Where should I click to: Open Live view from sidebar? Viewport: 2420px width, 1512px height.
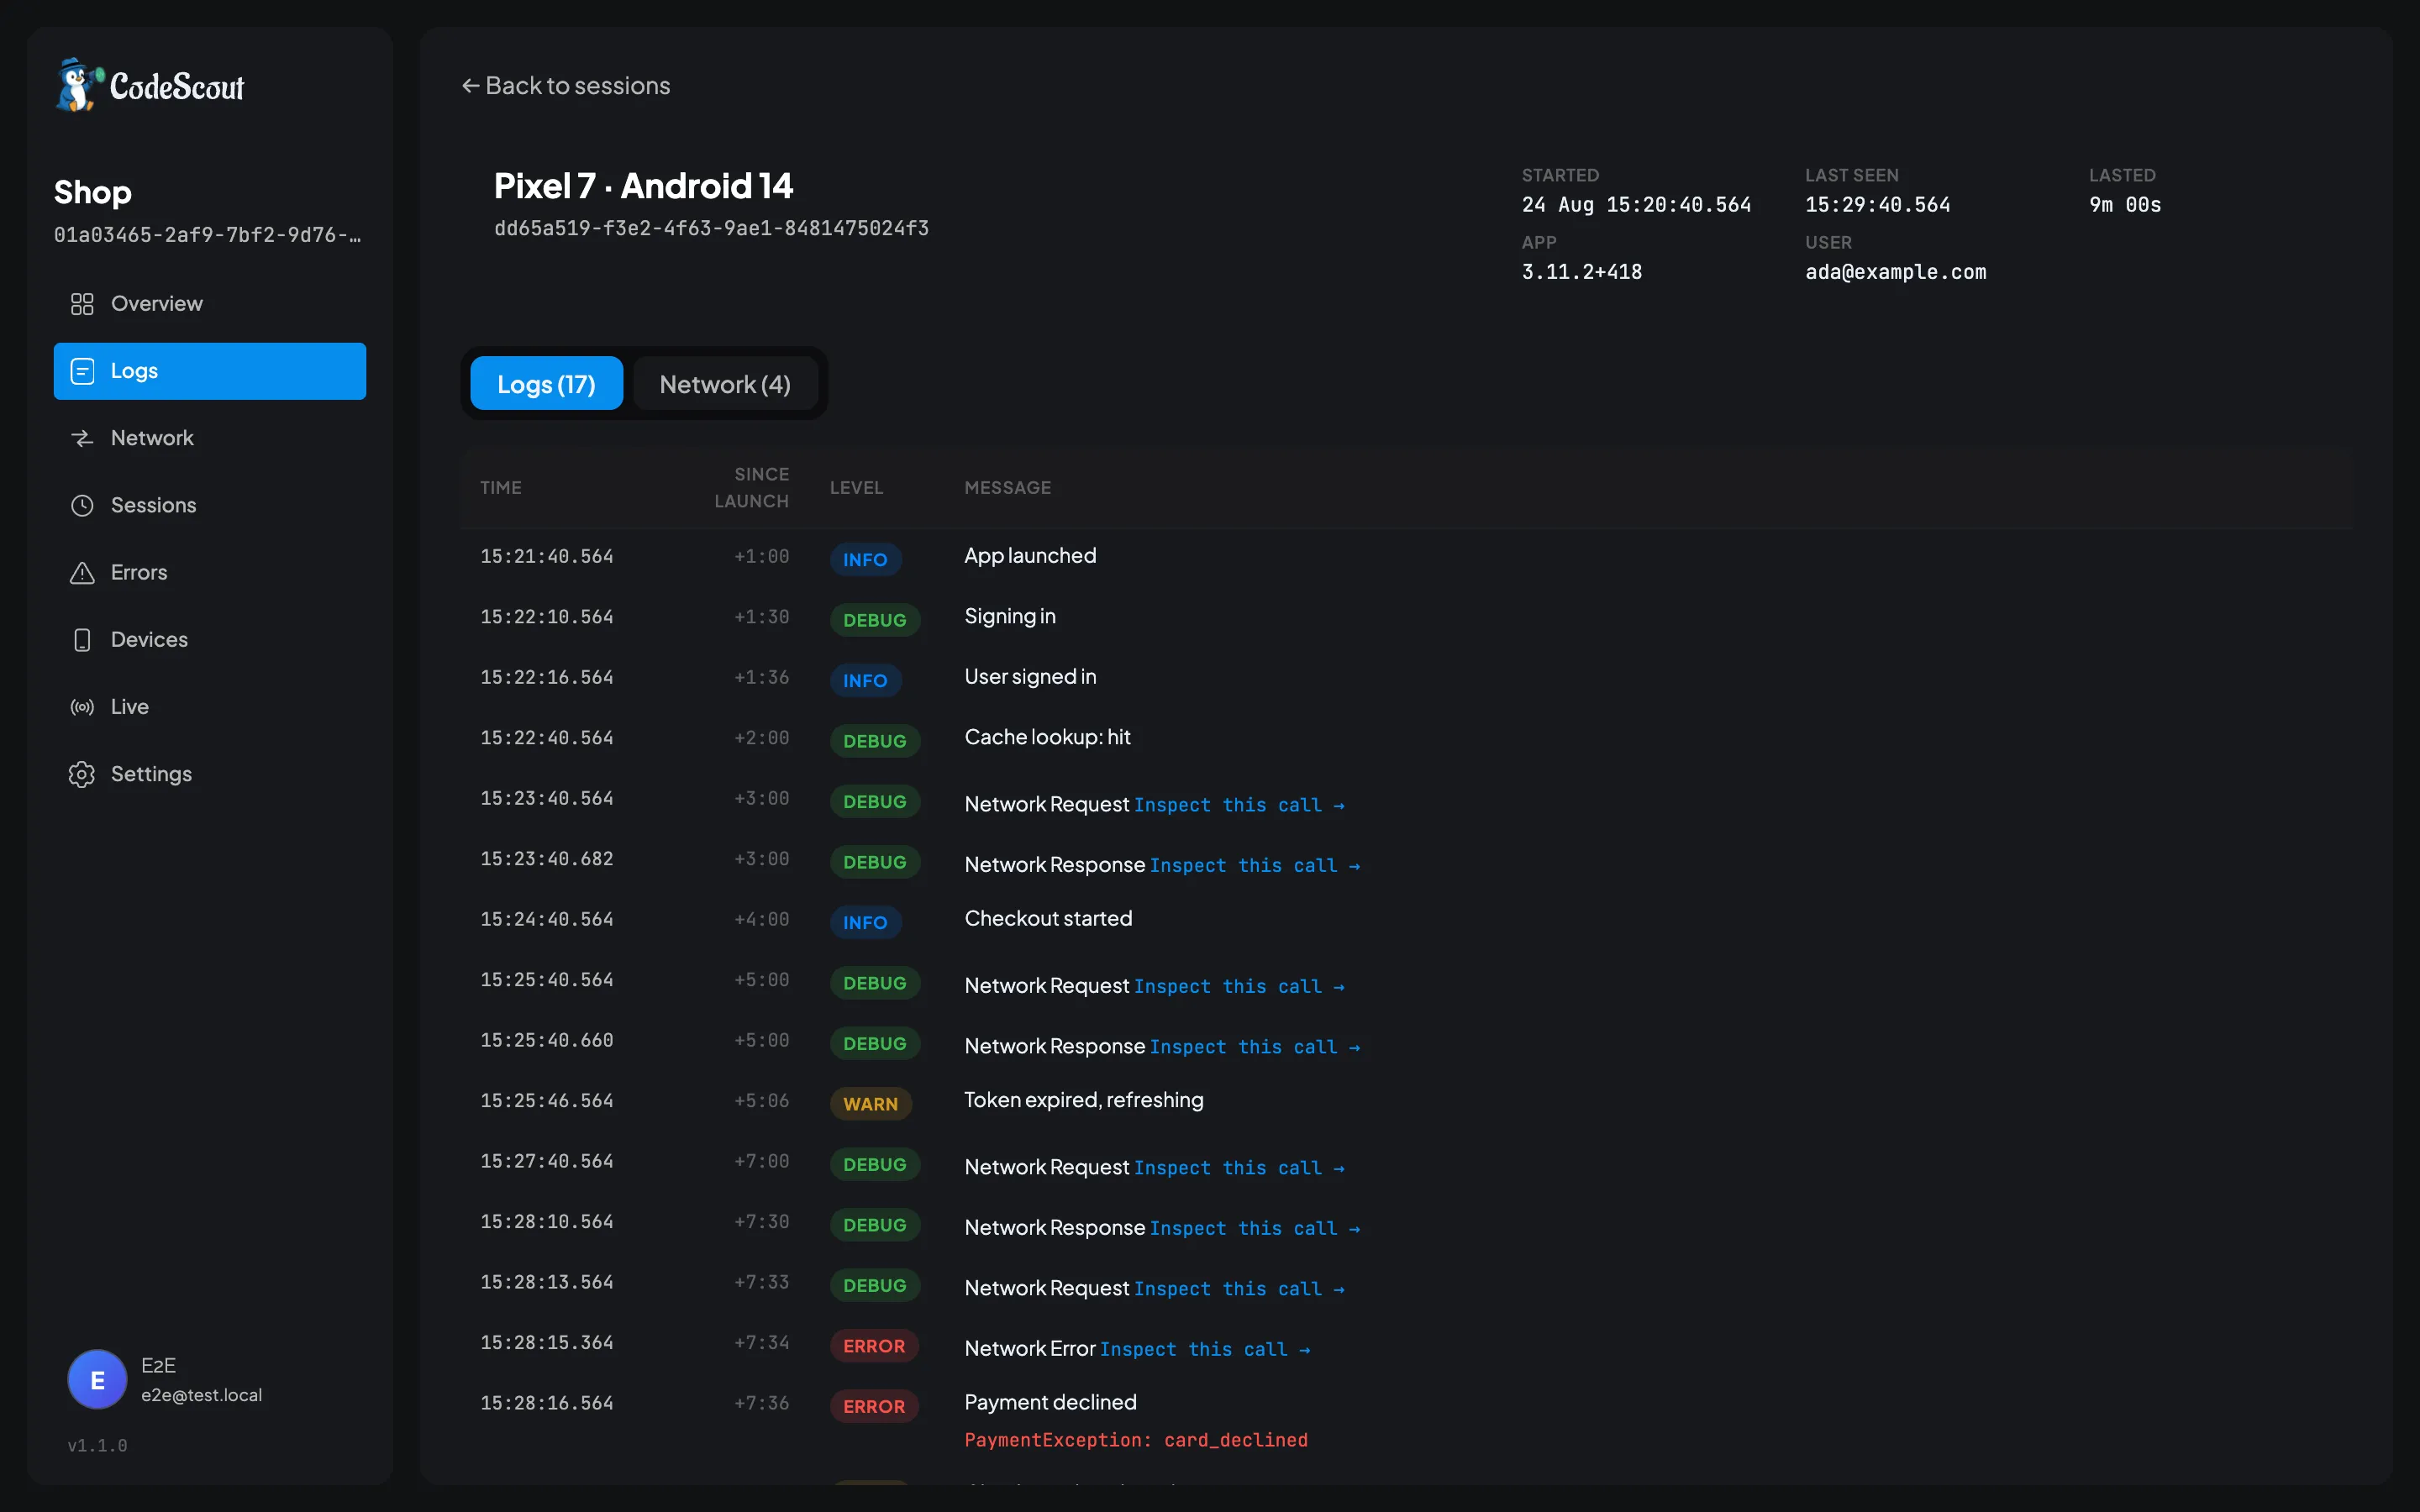coord(210,707)
